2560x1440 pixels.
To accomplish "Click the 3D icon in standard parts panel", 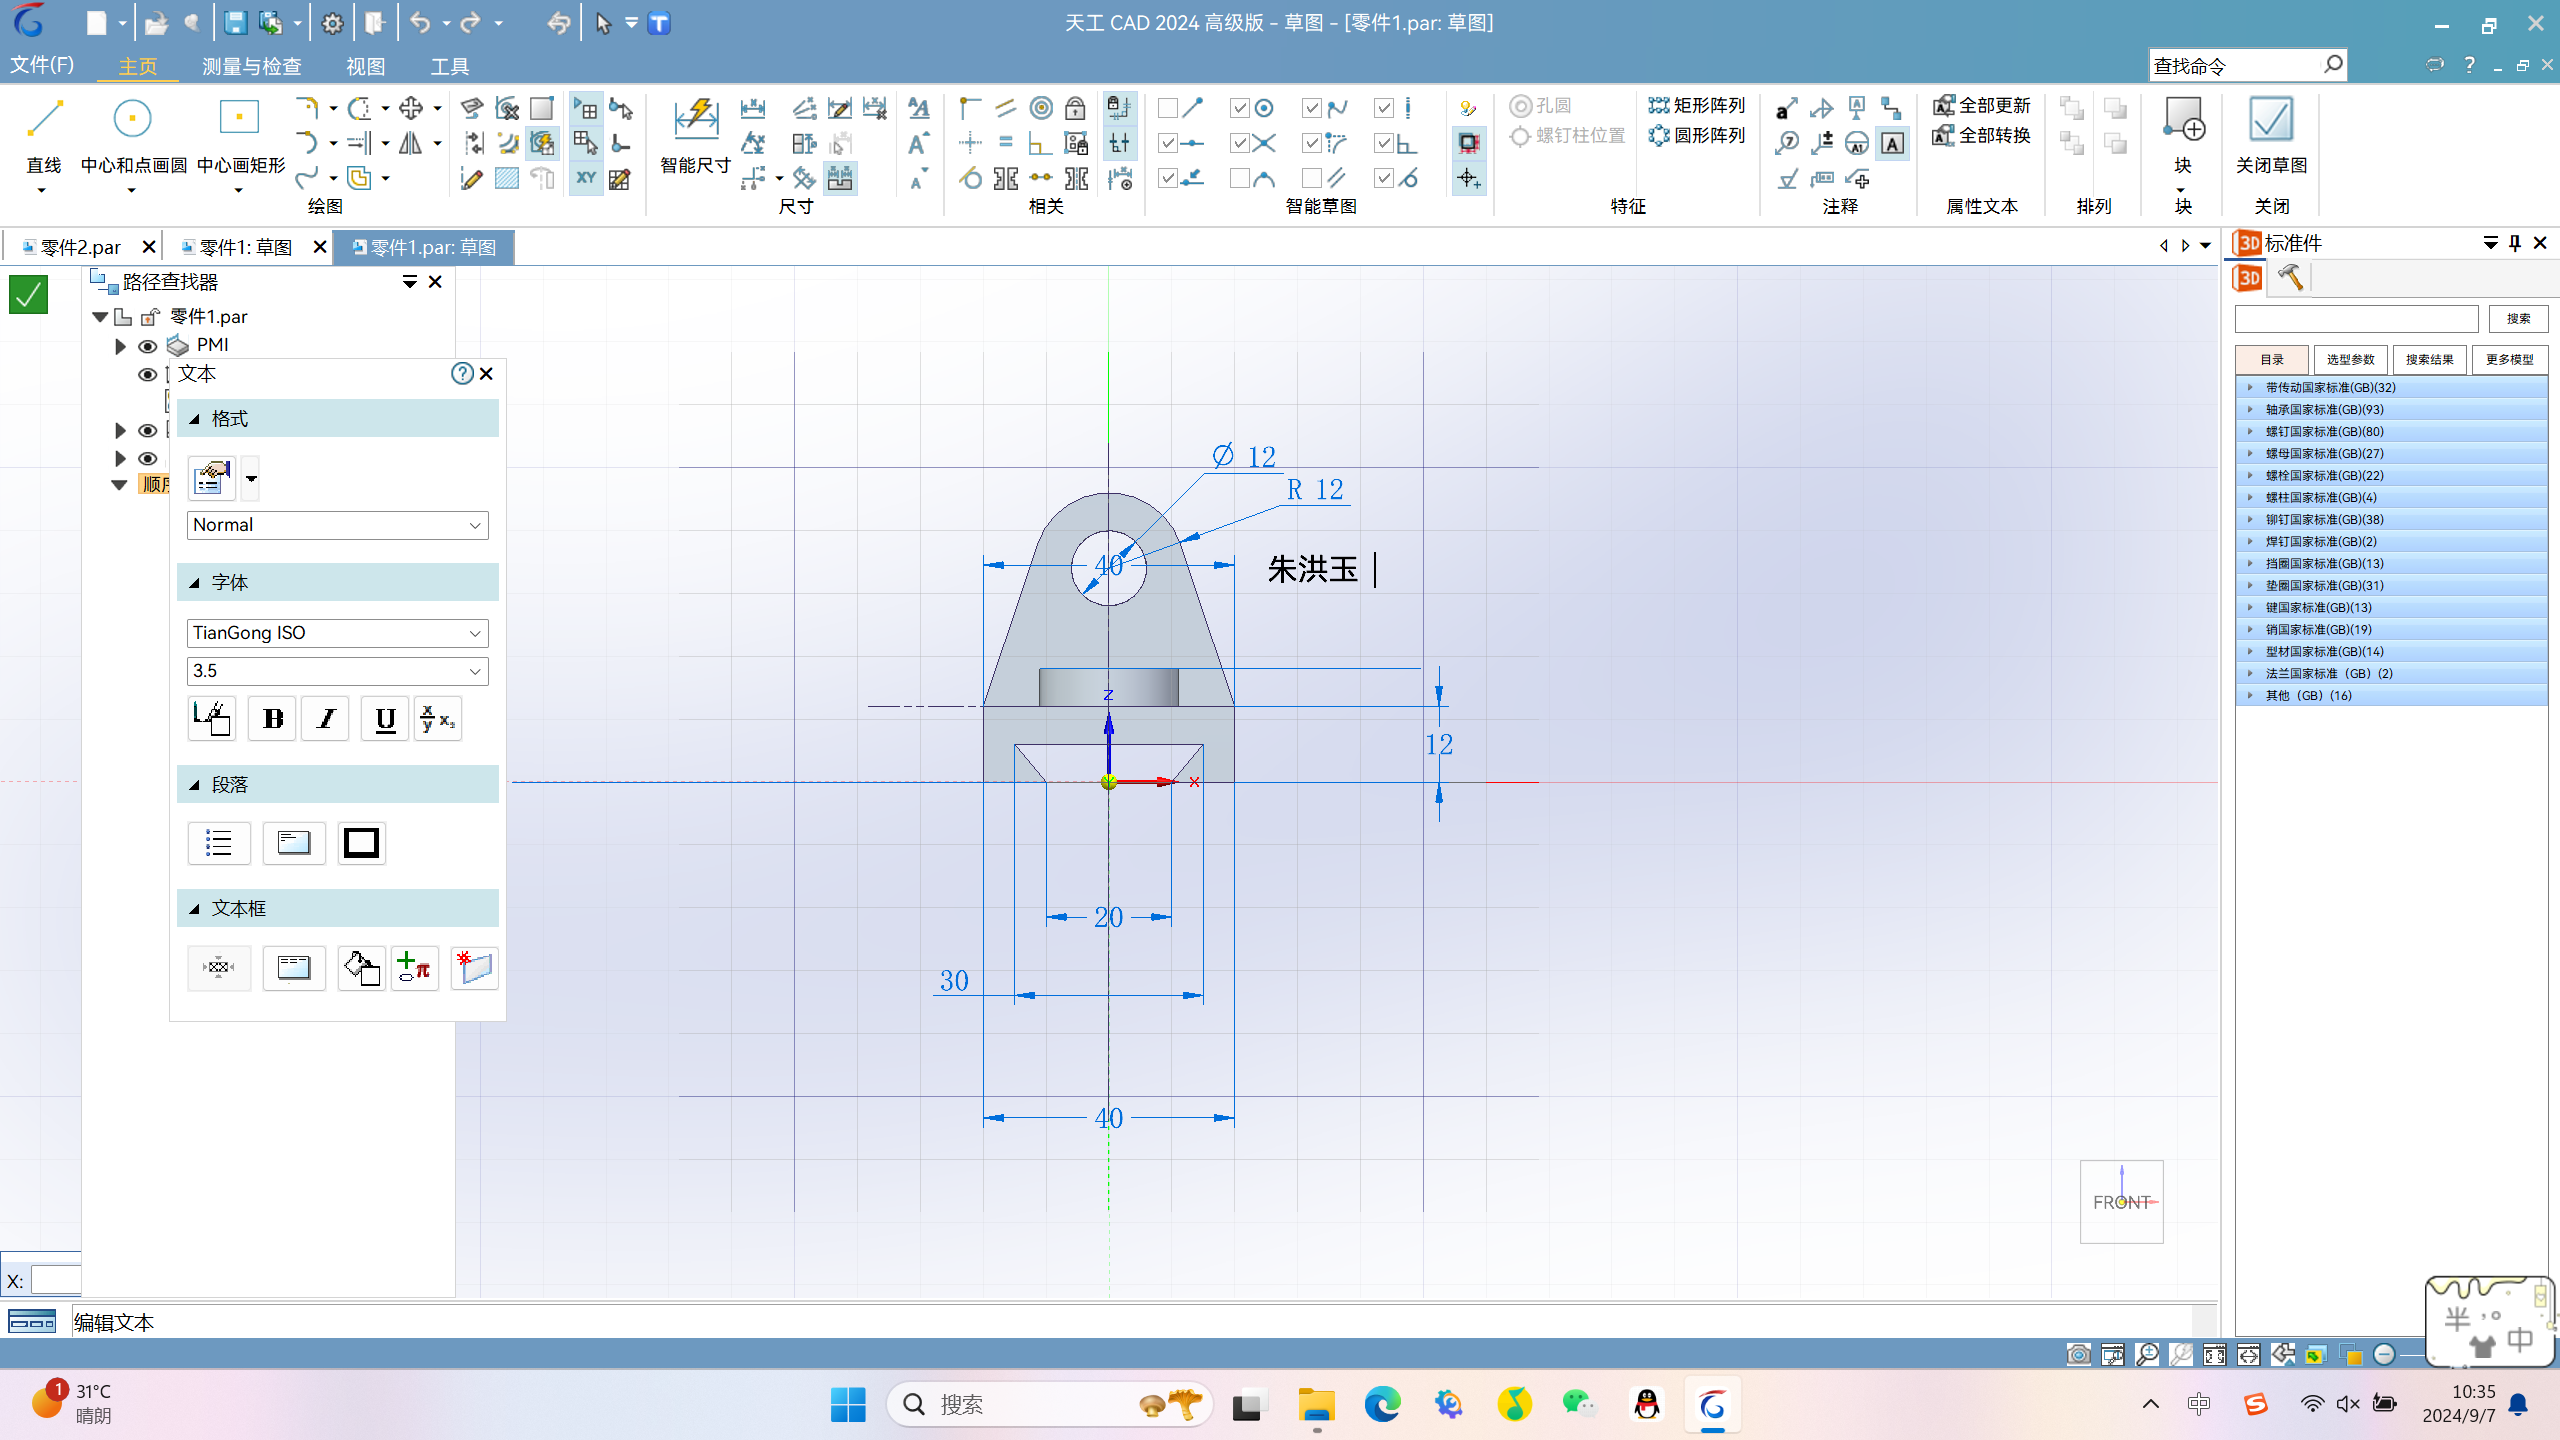I will [2248, 277].
